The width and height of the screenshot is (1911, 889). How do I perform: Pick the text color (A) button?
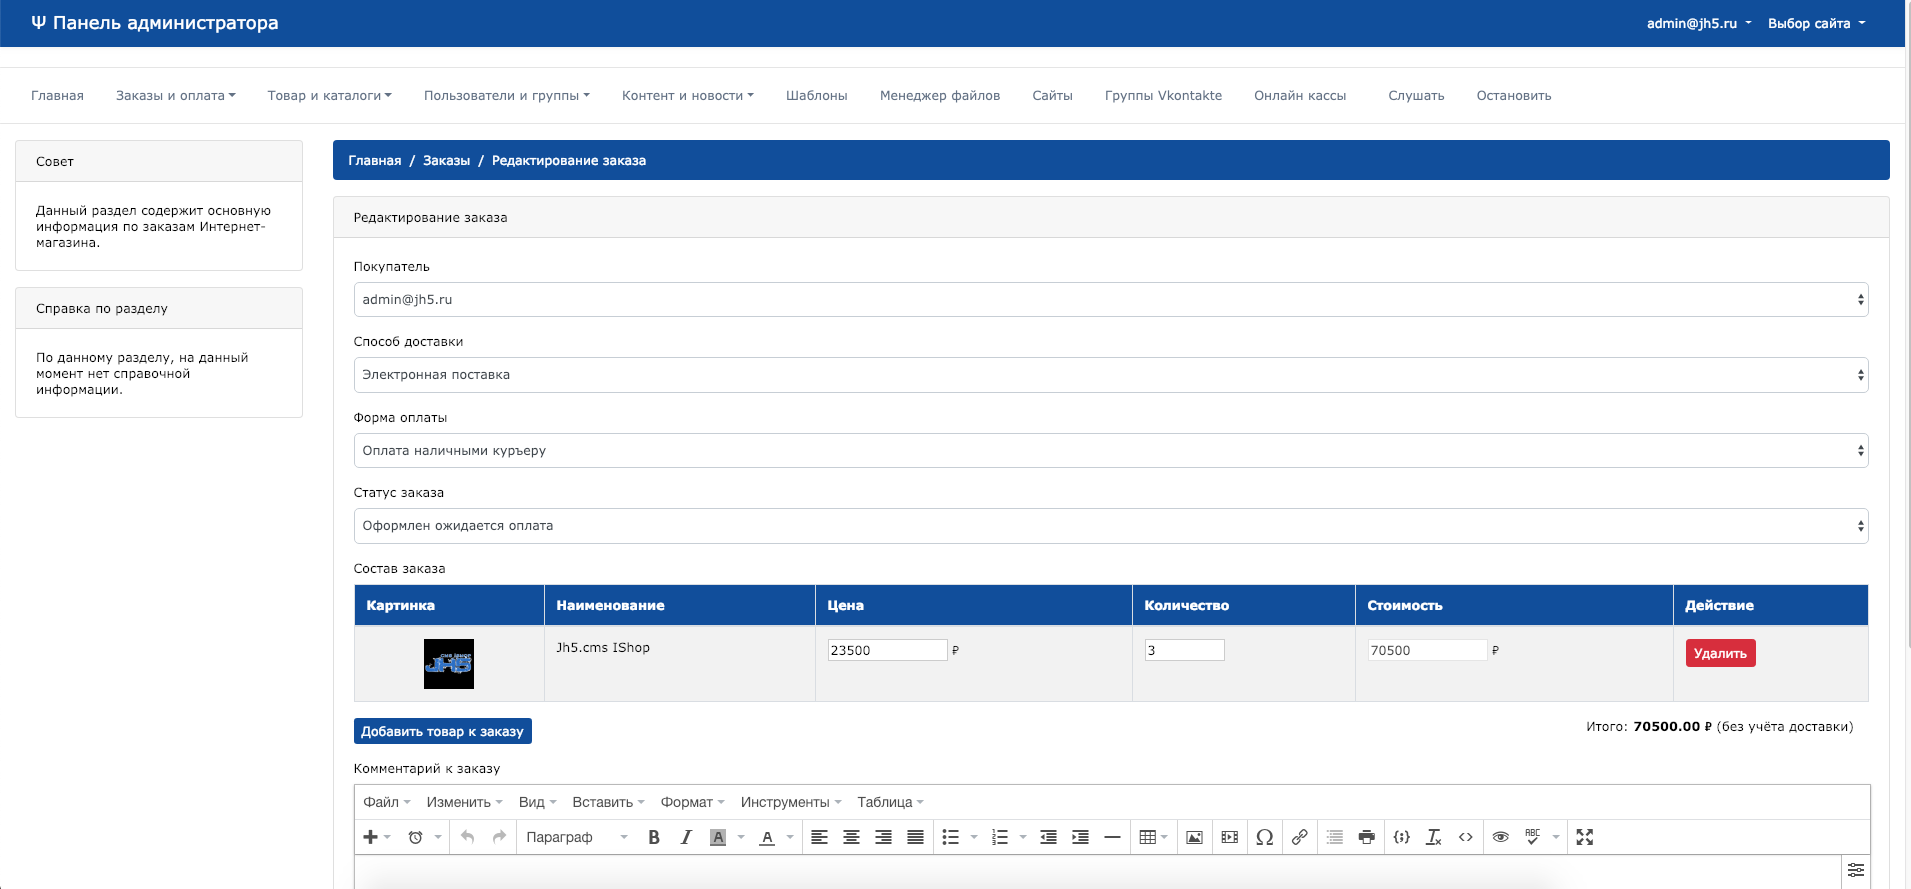(x=767, y=837)
